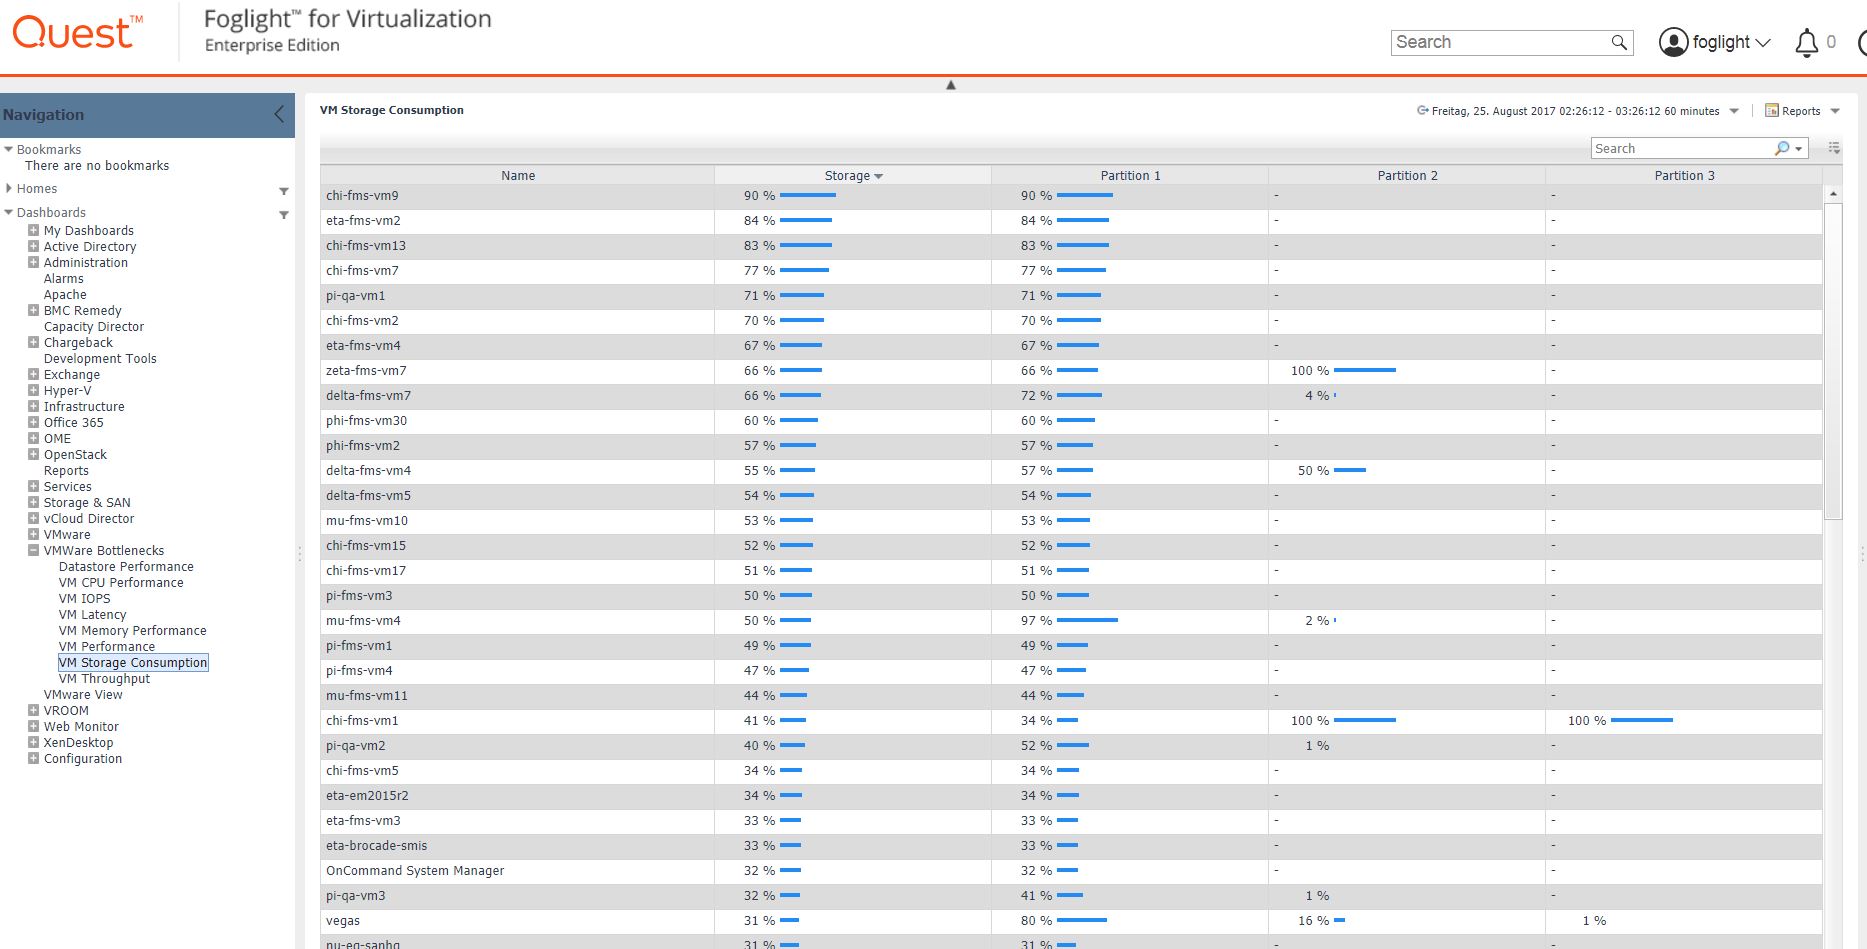Image resolution: width=1867 pixels, height=949 pixels.
Task: Expand the Storage & SAN plus icon
Action: (x=33, y=502)
